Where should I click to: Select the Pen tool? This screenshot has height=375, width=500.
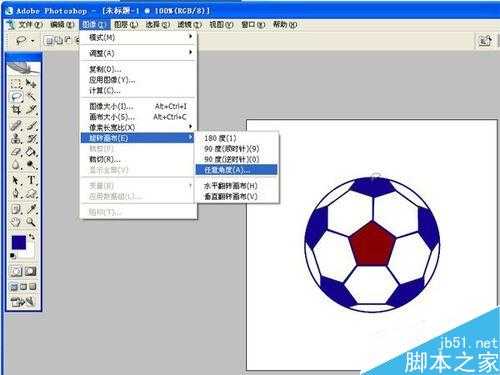coord(16,193)
